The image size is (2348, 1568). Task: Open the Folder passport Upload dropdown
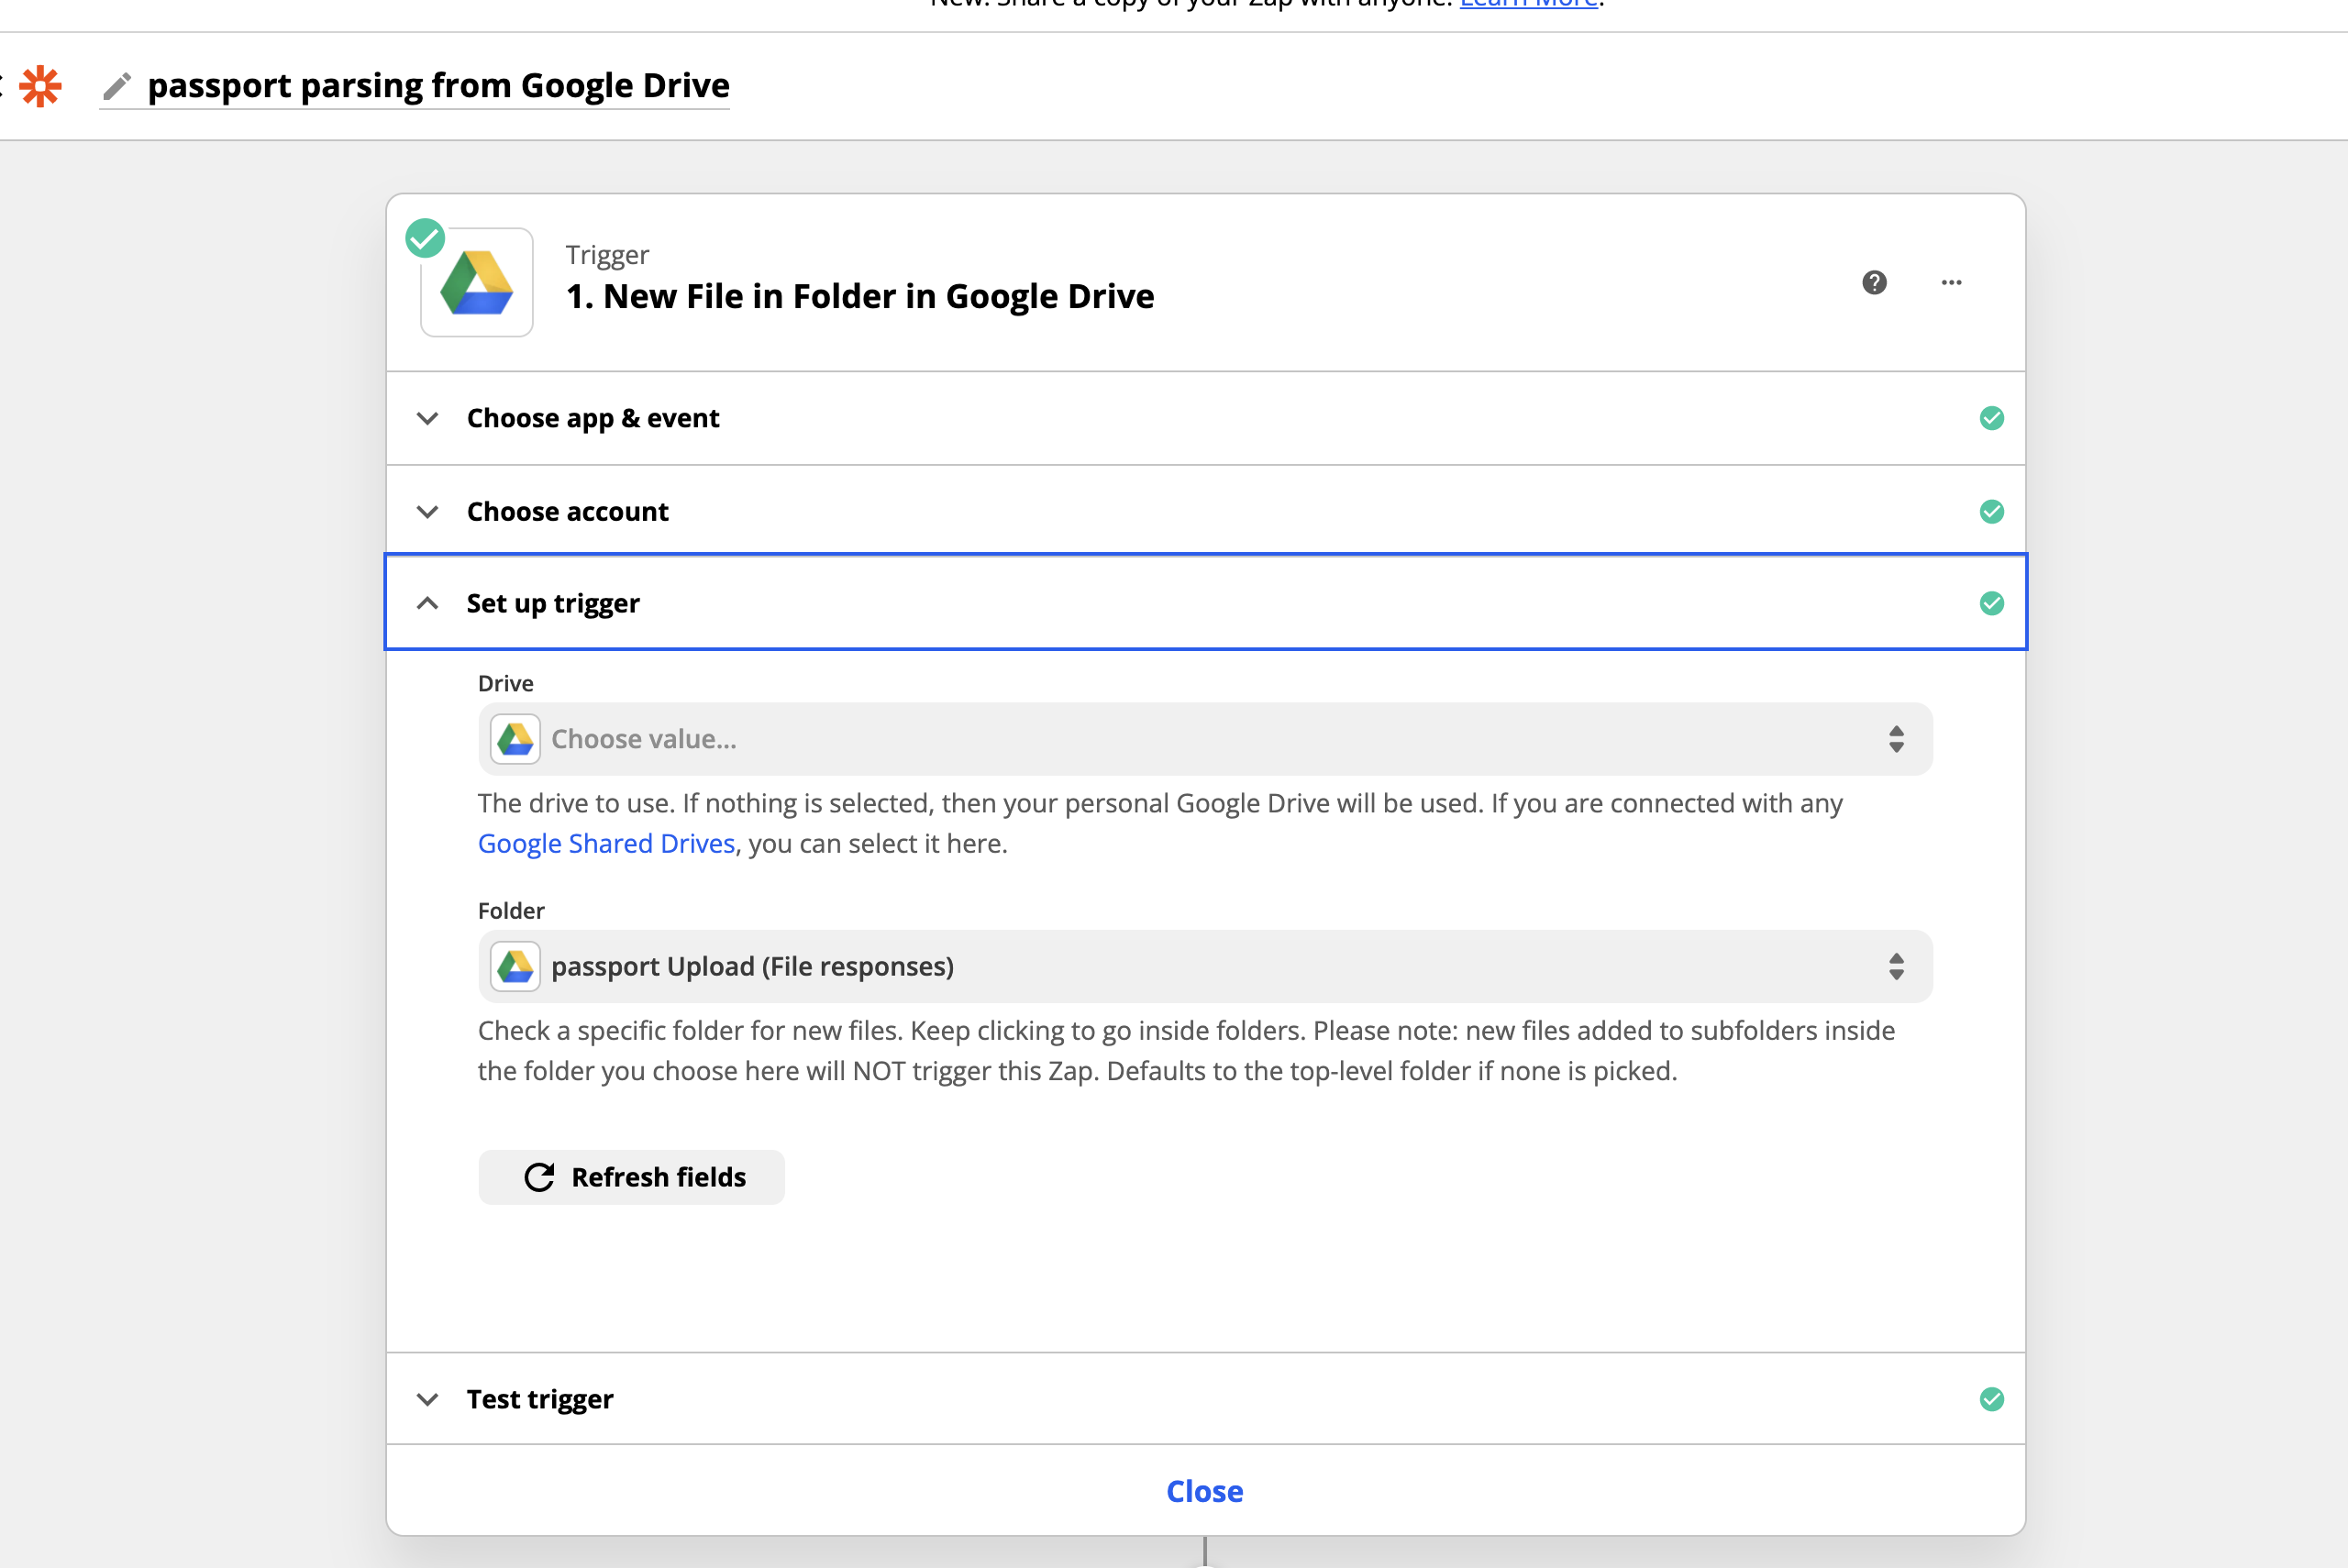(1204, 966)
